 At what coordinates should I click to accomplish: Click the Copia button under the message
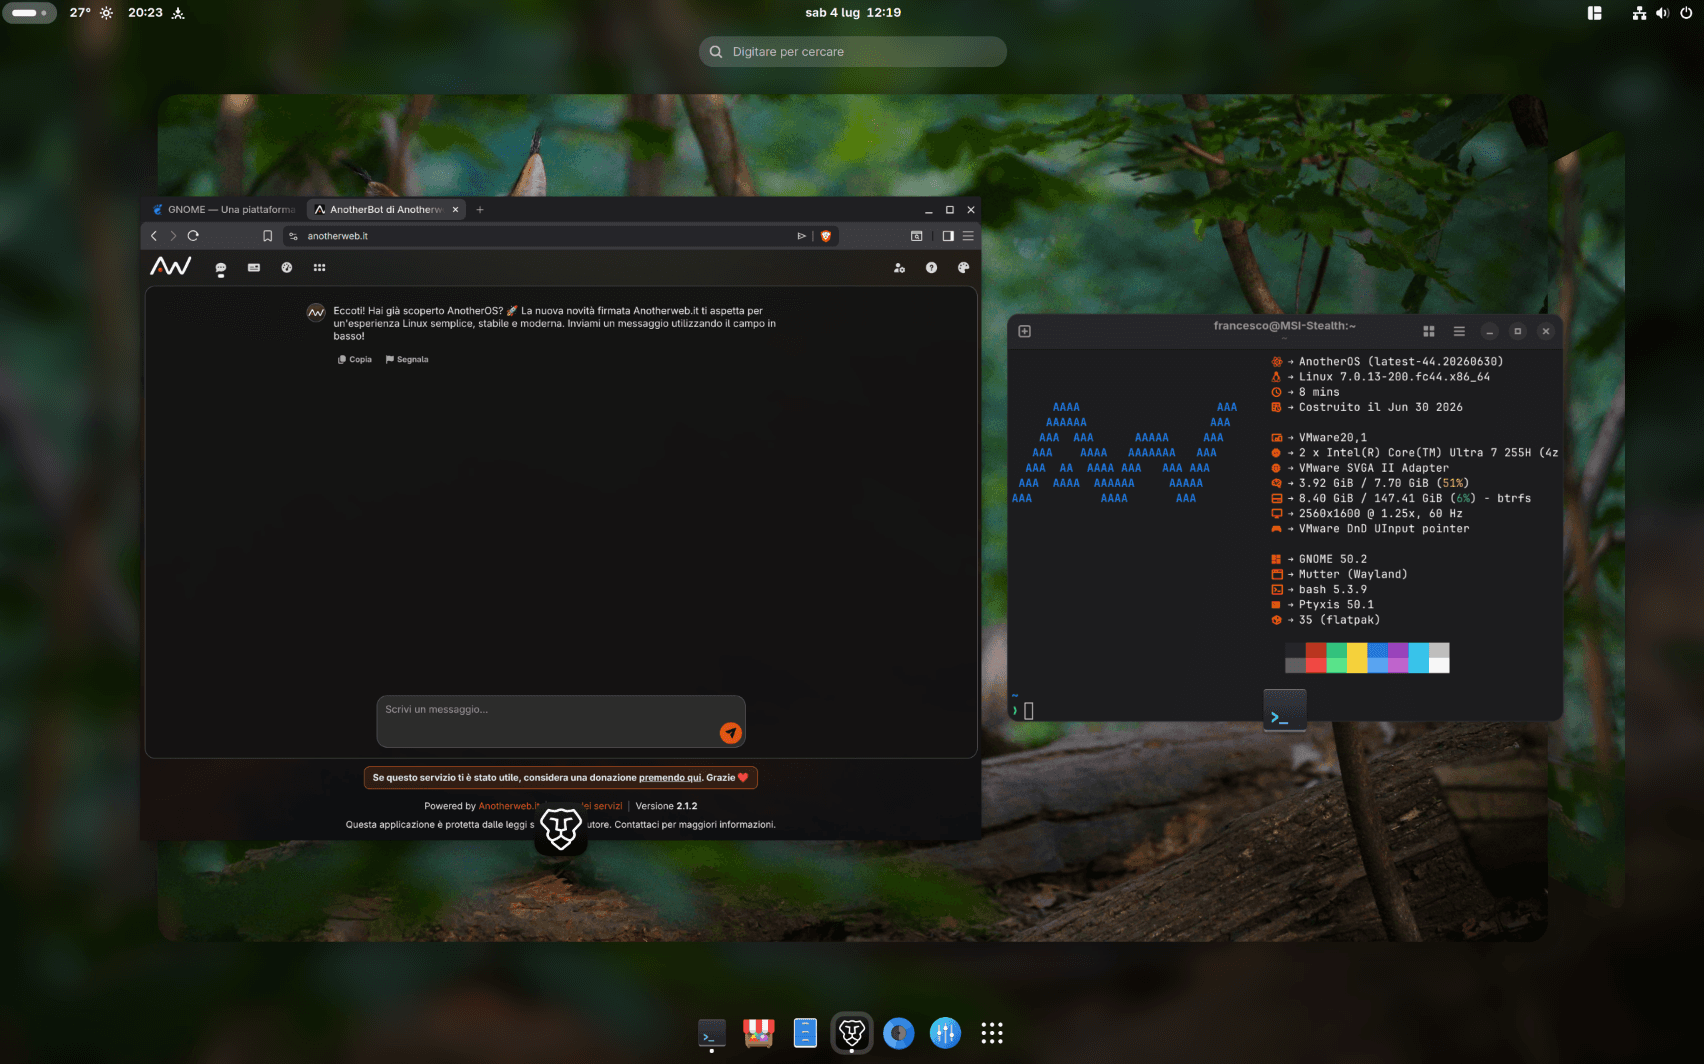pyautogui.click(x=355, y=359)
